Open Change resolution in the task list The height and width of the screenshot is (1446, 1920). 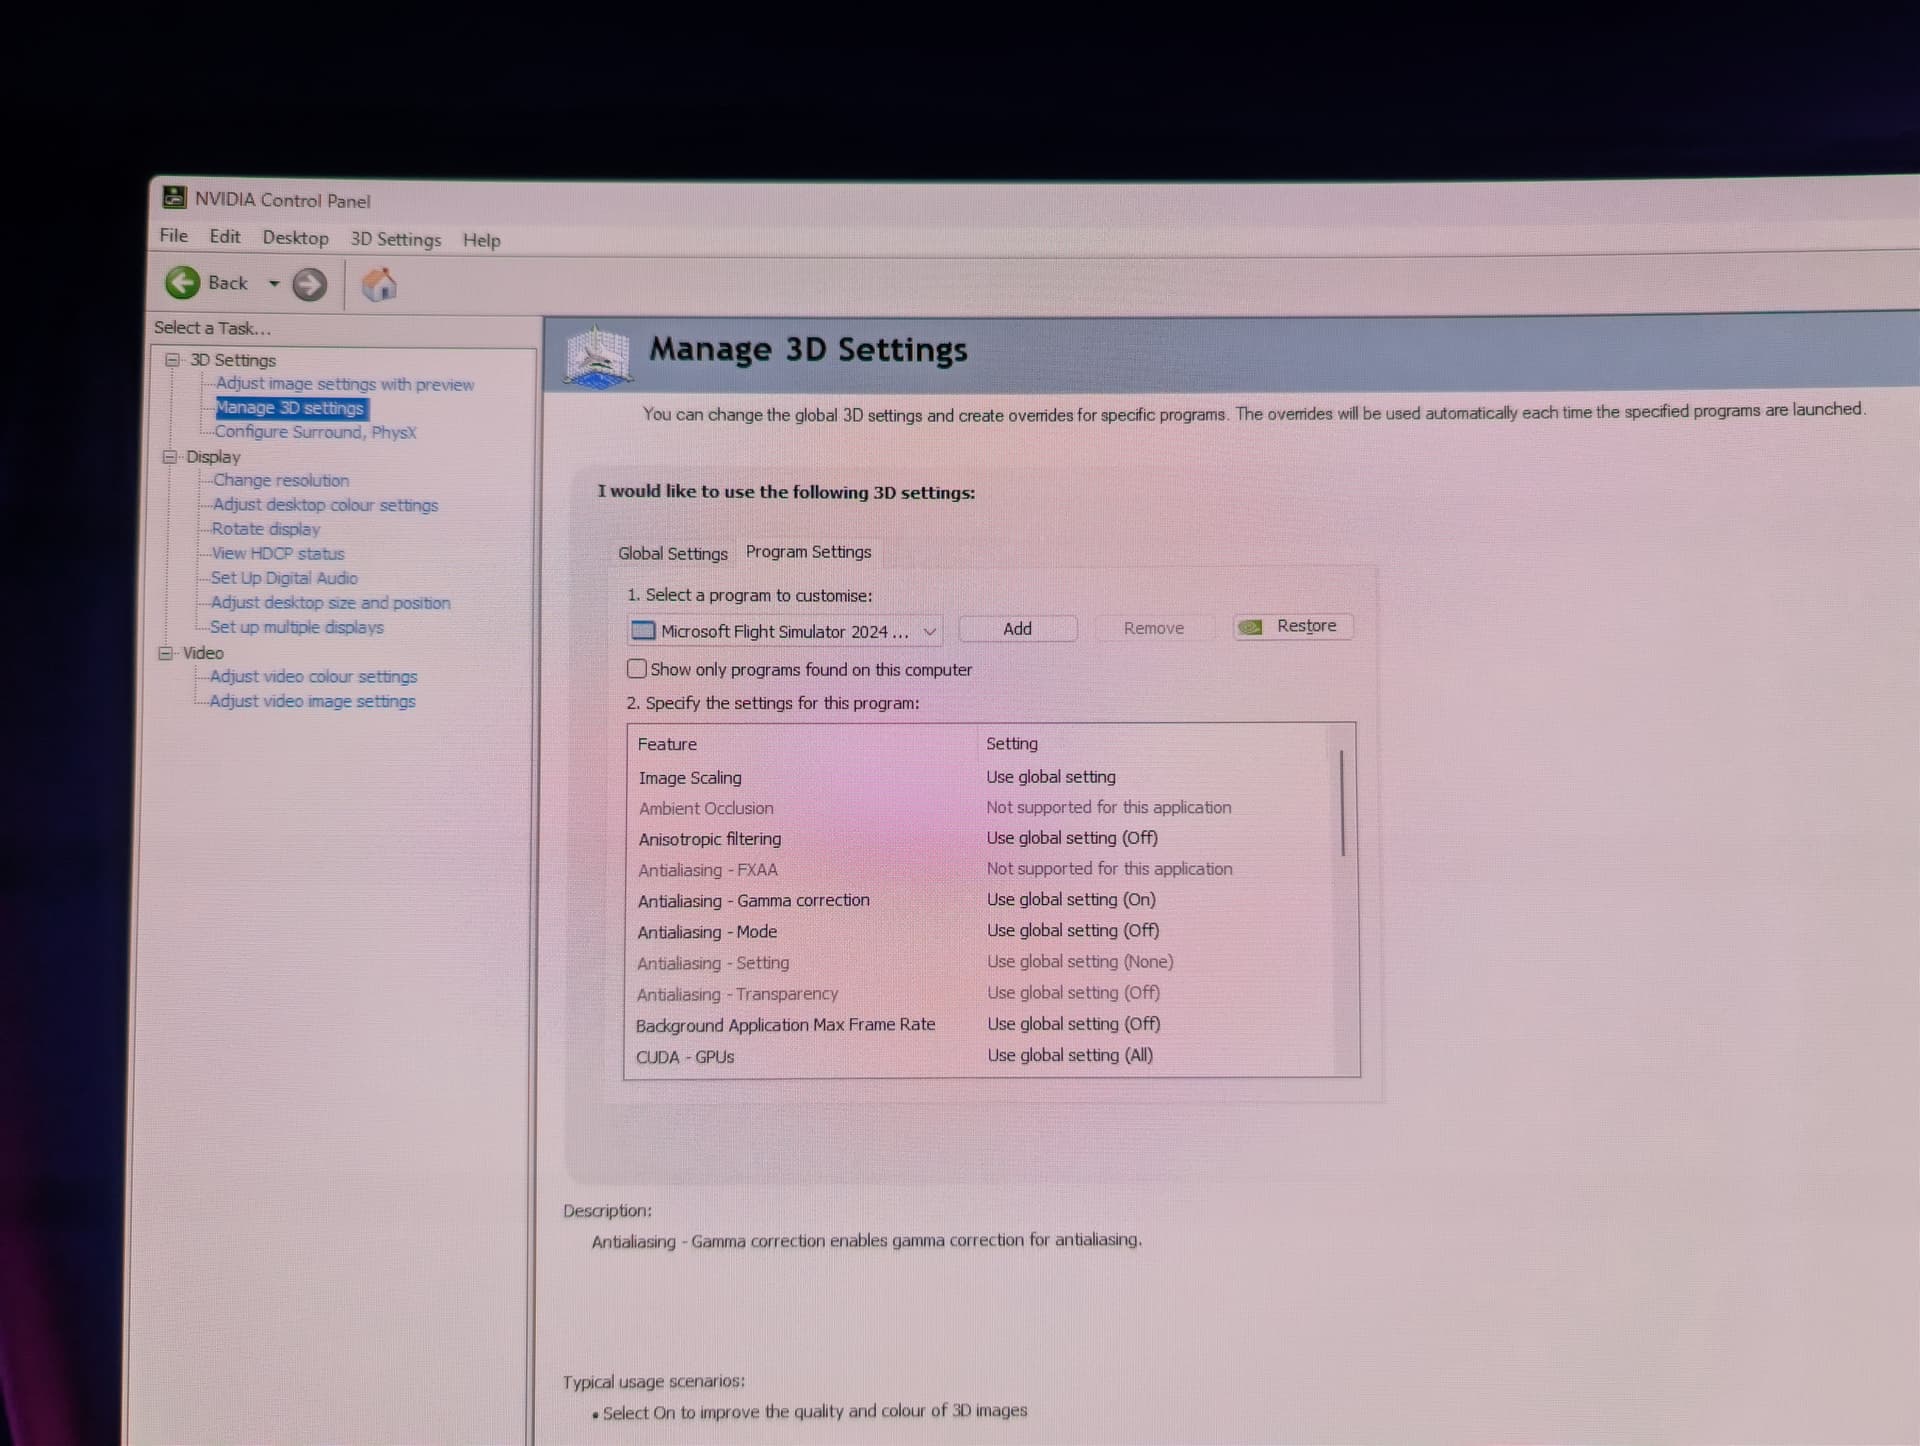point(280,481)
